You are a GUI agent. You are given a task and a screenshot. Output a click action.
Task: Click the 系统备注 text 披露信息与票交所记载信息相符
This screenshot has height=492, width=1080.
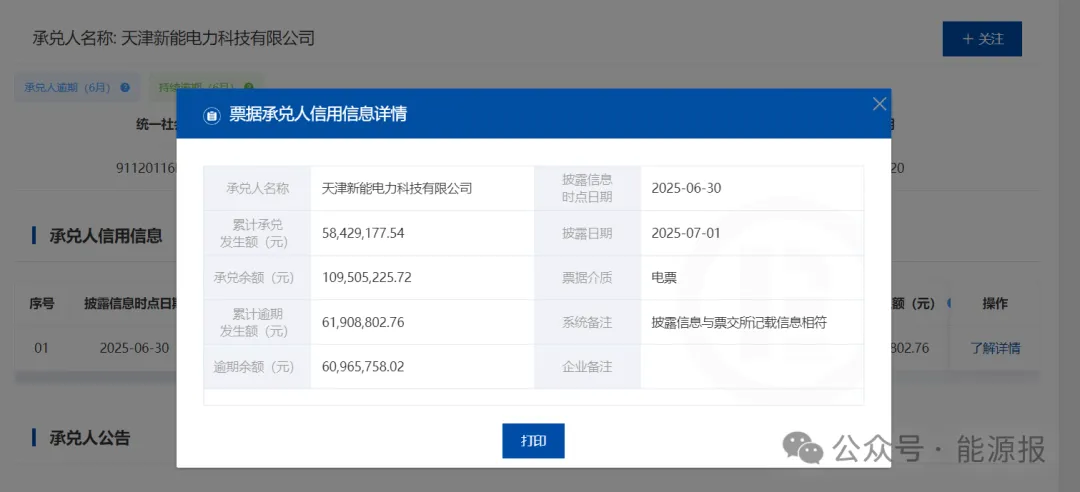pyautogui.click(x=739, y=322)
